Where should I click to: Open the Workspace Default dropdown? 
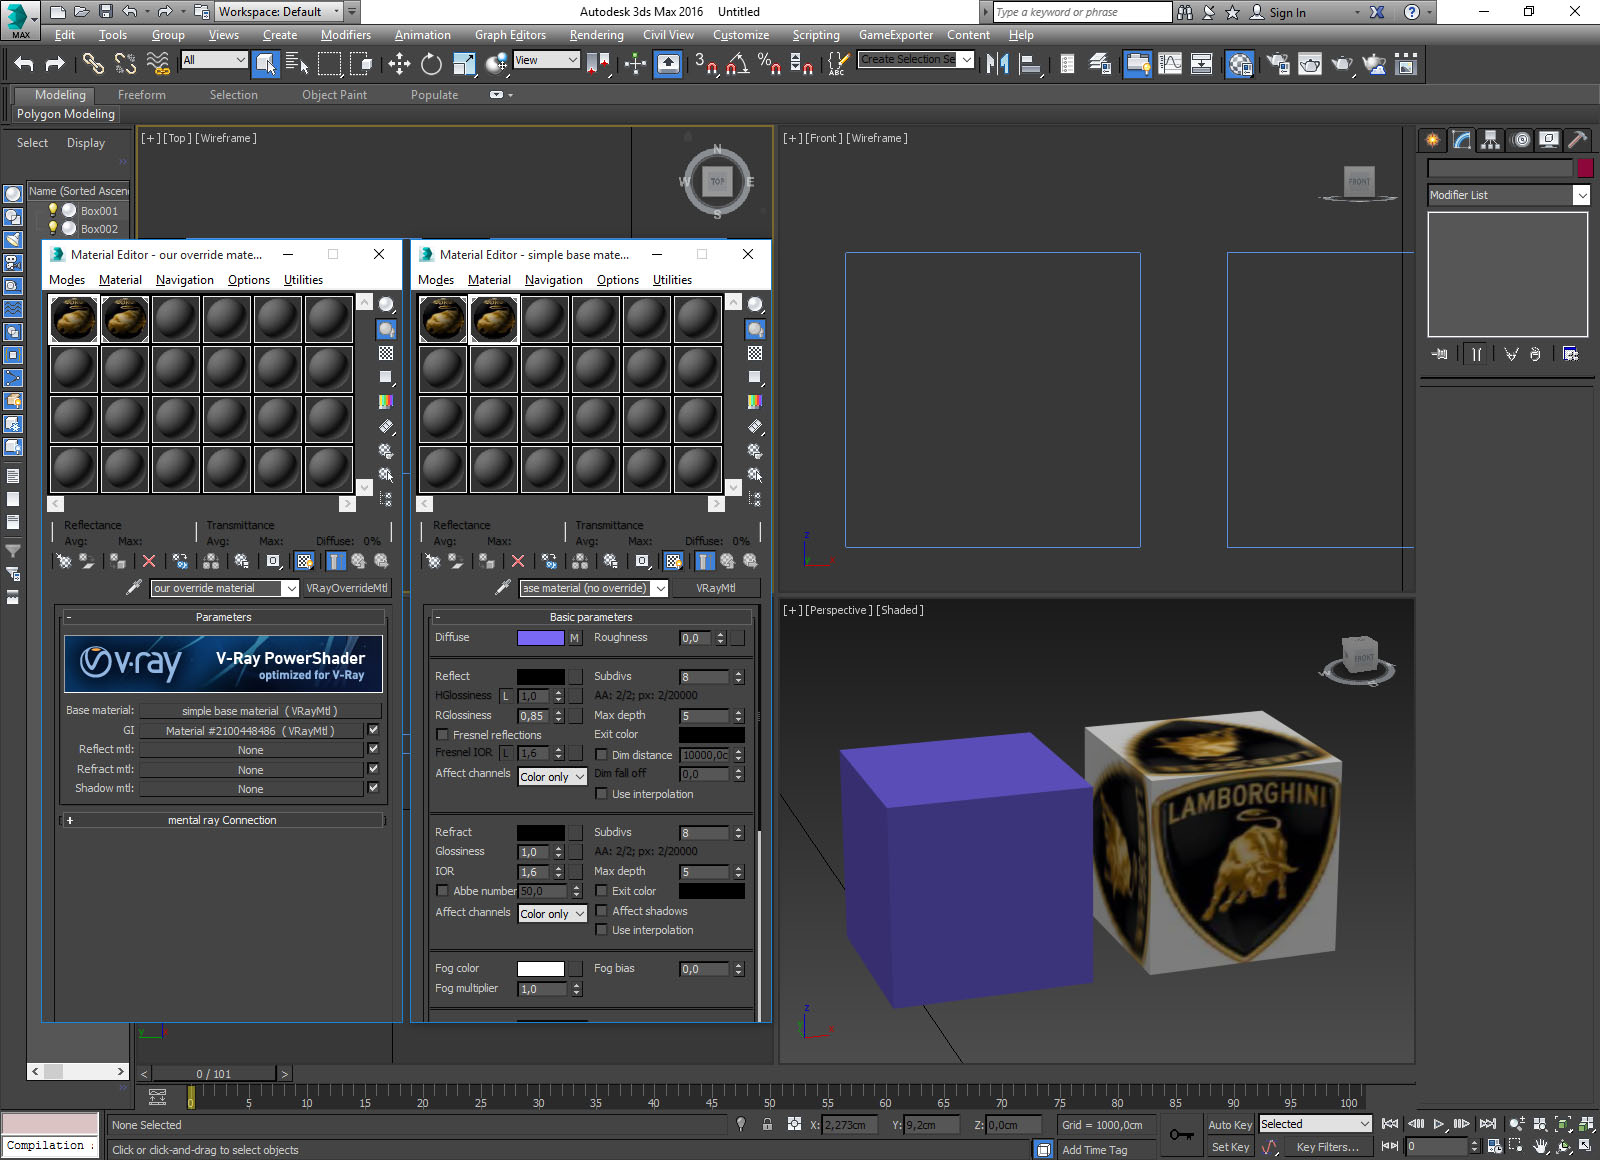click(279, 12)
